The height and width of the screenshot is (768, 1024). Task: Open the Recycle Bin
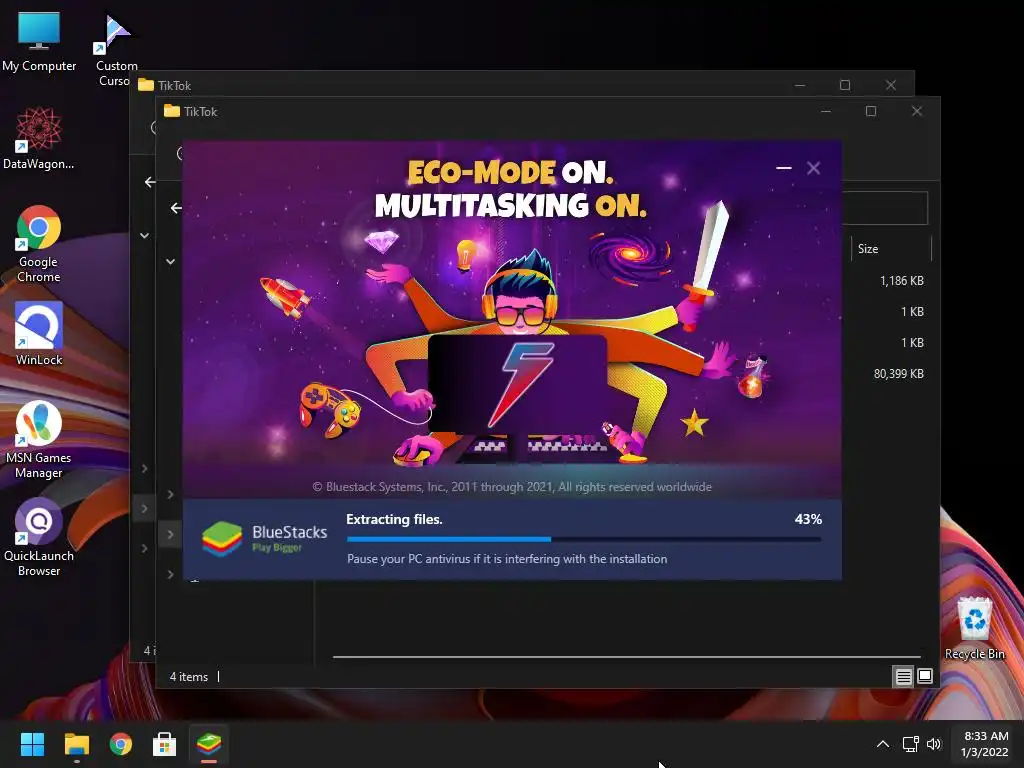tap(974, 628)
